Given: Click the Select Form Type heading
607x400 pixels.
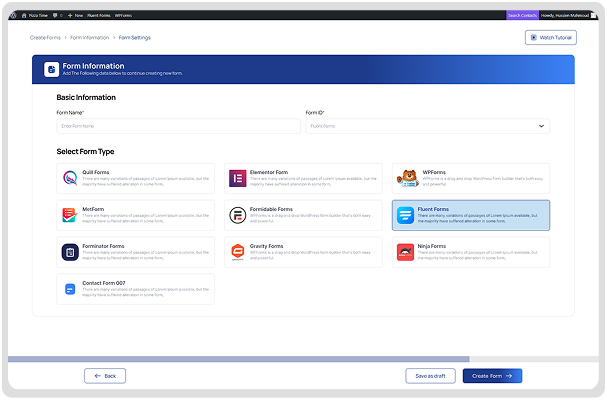Looking at the screenshot, I should pyautogui.click(x=85, y=152).
